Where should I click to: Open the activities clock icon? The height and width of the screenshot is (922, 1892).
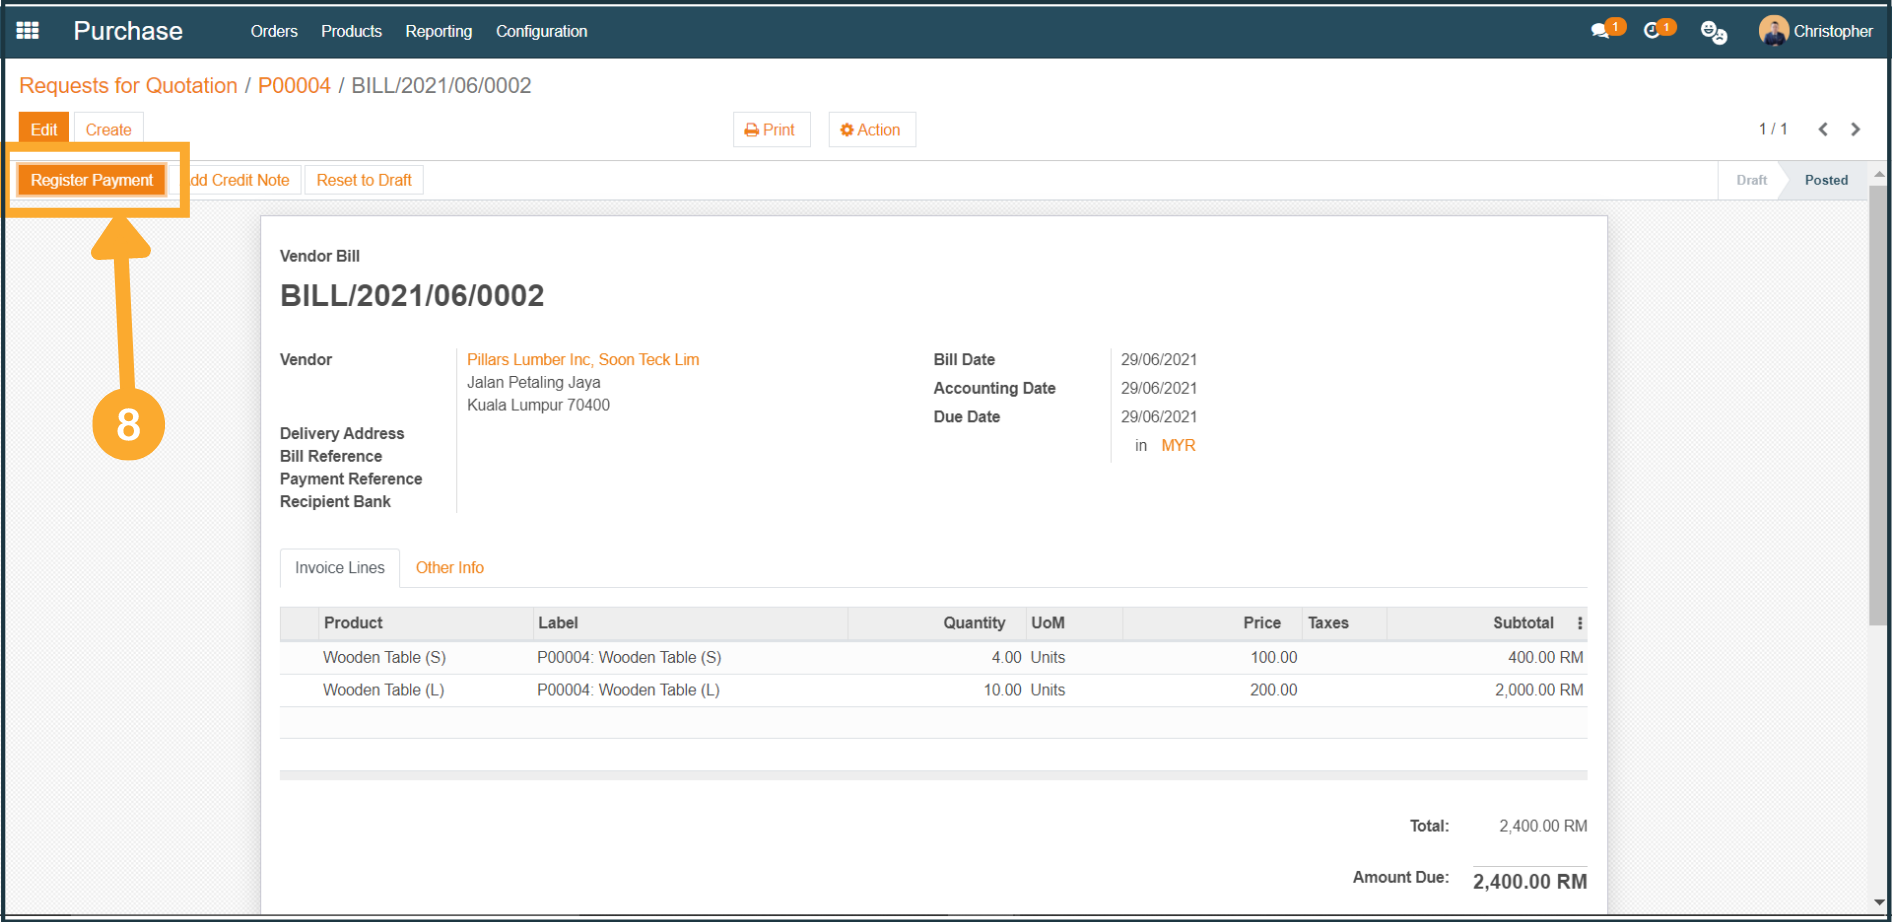point(1653,31)
